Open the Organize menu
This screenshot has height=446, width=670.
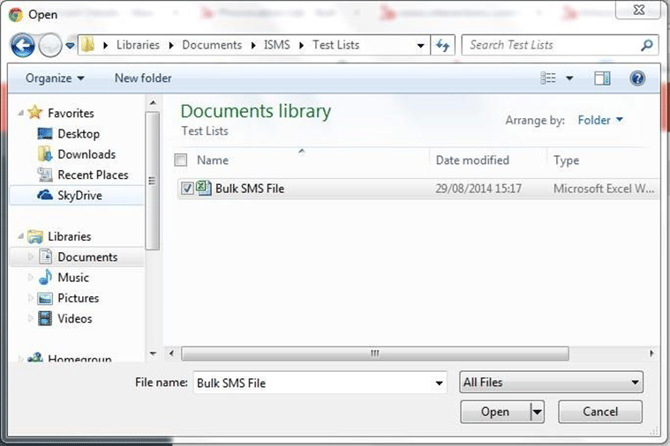56,78
